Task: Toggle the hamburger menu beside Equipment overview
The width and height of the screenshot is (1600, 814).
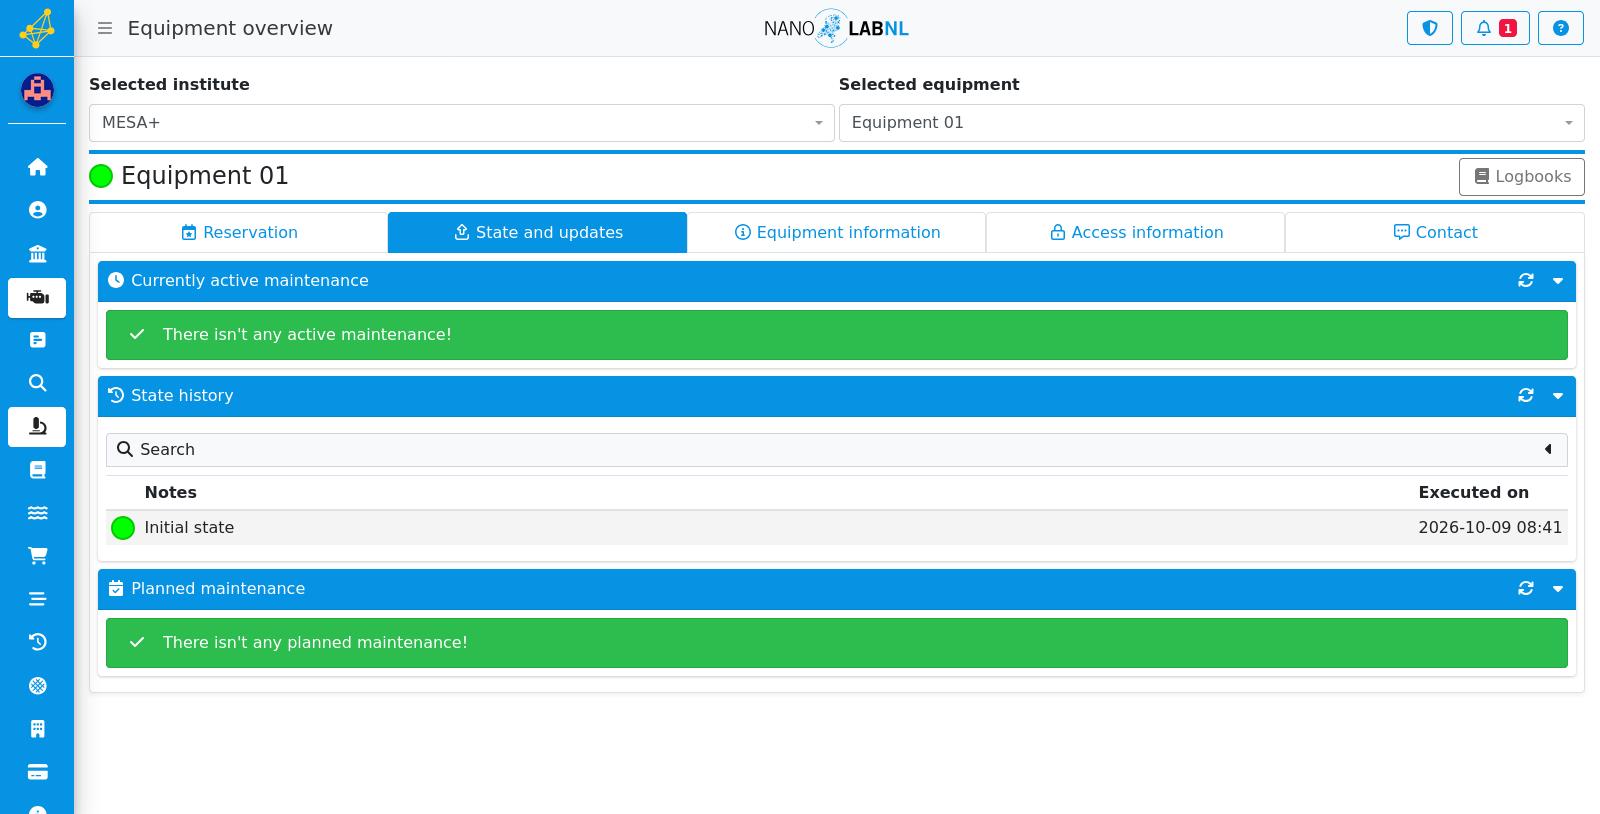Action: [x=105, y=28]
